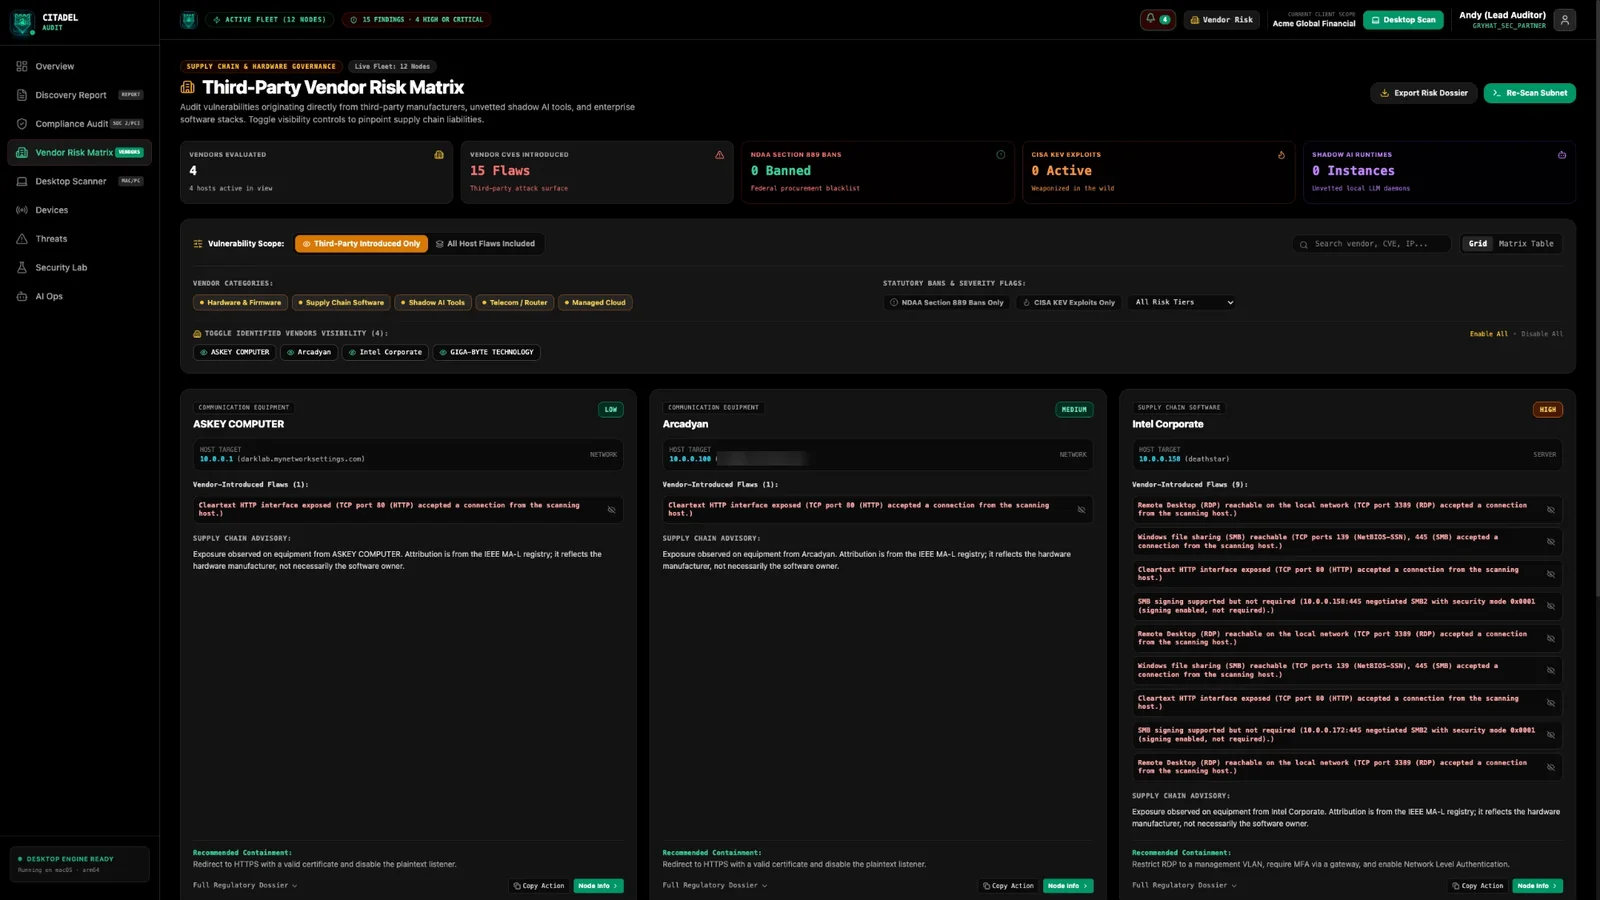Toggle Managed Cloud vendor category

[x=595, y=302]
